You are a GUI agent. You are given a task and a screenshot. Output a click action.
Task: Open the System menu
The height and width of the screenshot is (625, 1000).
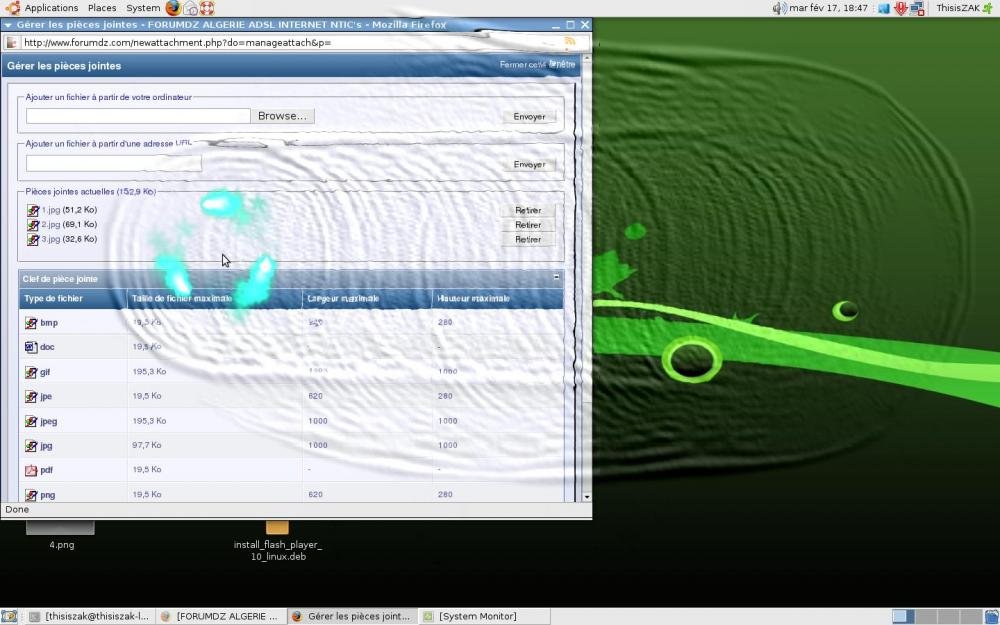pyautogui.click(x=143, y=8)
